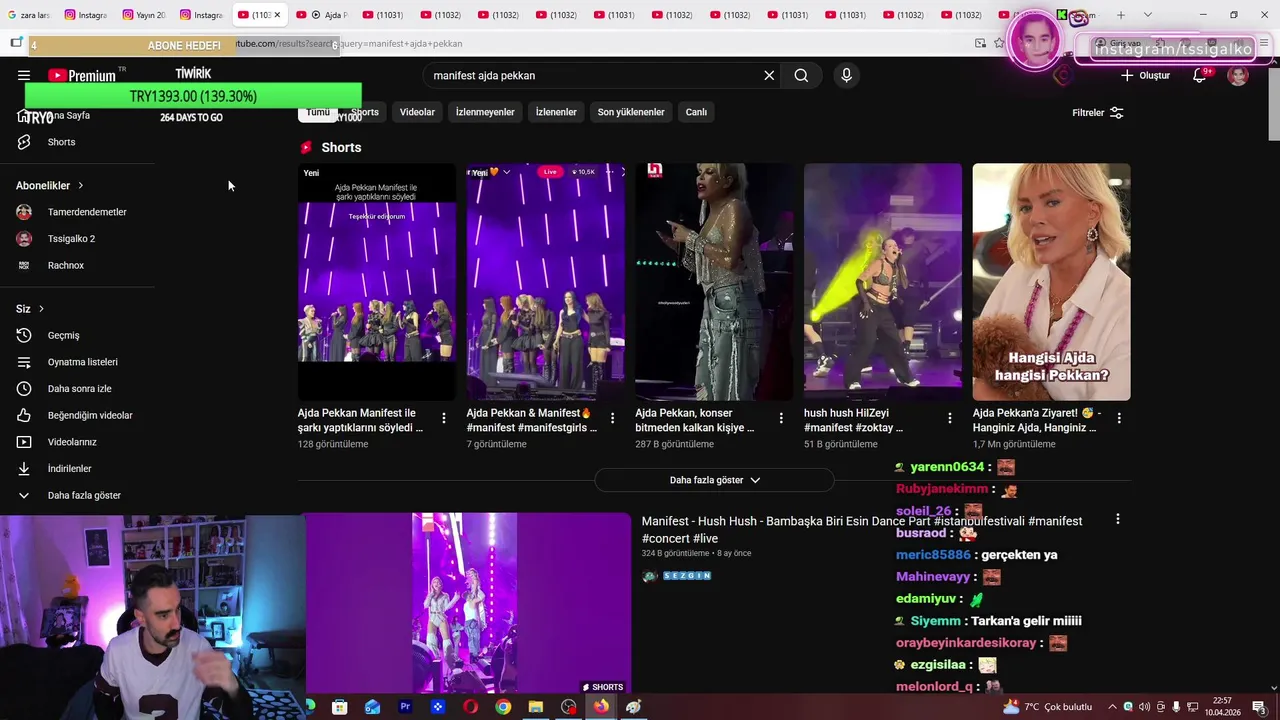Viewport: 1280px width, 720px height.
Task: Open Google Chrome from taskbar
Action: [x=503, y=707]
